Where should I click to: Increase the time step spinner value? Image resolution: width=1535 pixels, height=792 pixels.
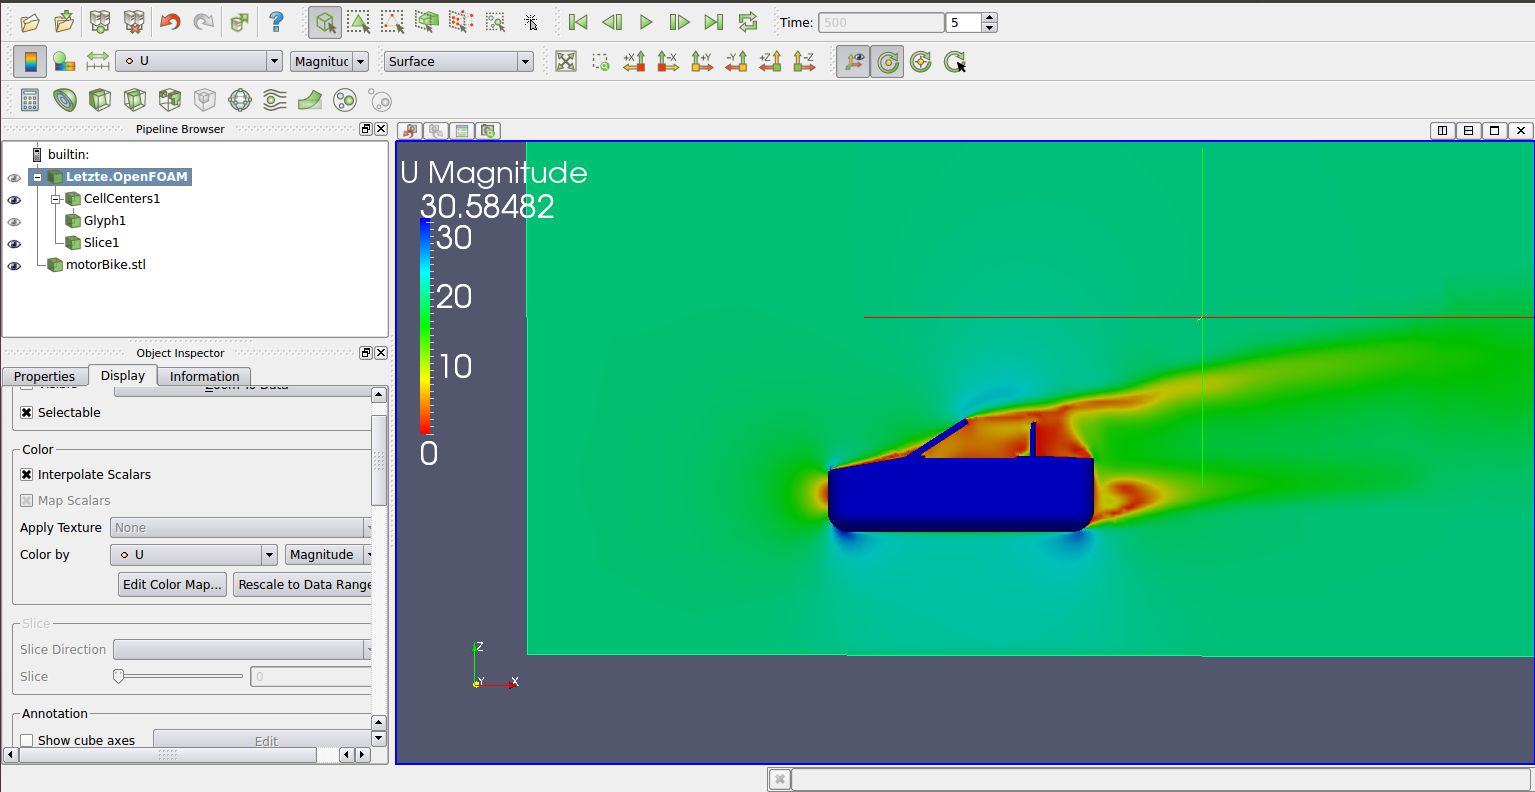[x=989, y=17]
